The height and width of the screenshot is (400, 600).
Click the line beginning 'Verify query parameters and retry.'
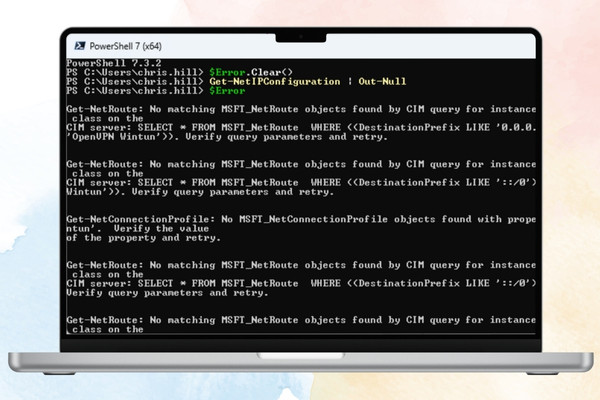[167, 293]
